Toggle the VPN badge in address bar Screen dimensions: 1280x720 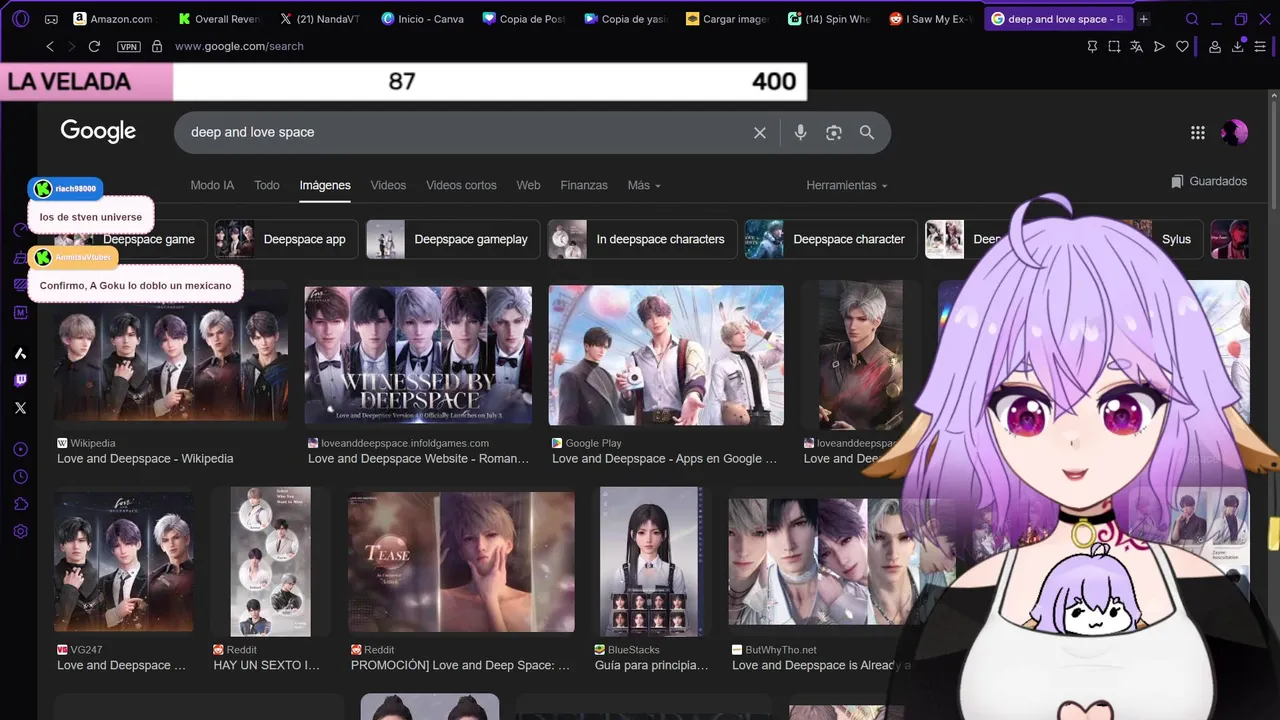point(128,47)
